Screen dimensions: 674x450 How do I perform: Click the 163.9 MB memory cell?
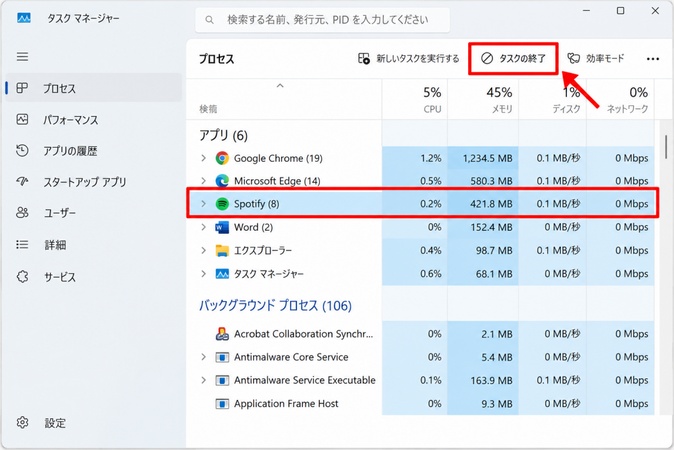tap(483, 380)
